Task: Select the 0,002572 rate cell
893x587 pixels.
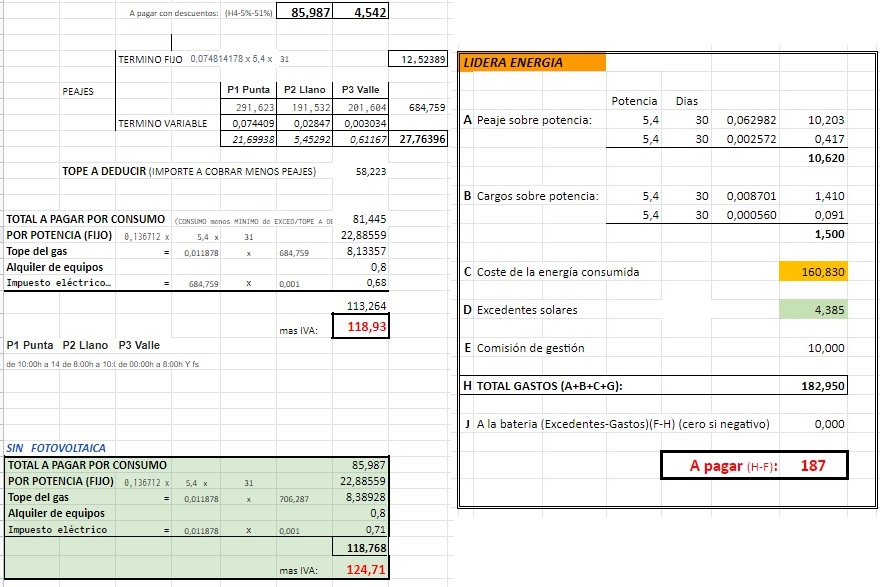Action: pyautogui.click(x=745, y=139)
